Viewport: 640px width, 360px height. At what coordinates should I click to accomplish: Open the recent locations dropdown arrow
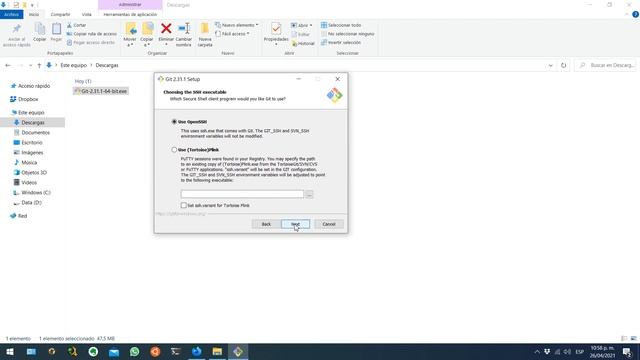31,65
